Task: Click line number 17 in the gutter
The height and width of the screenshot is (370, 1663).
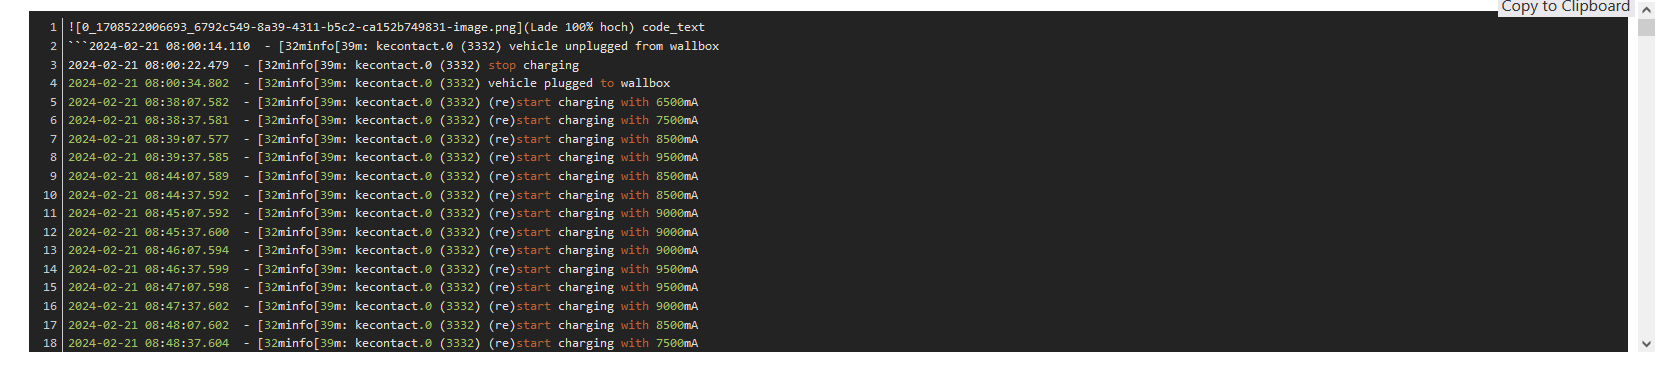Action: click(50, 325)
